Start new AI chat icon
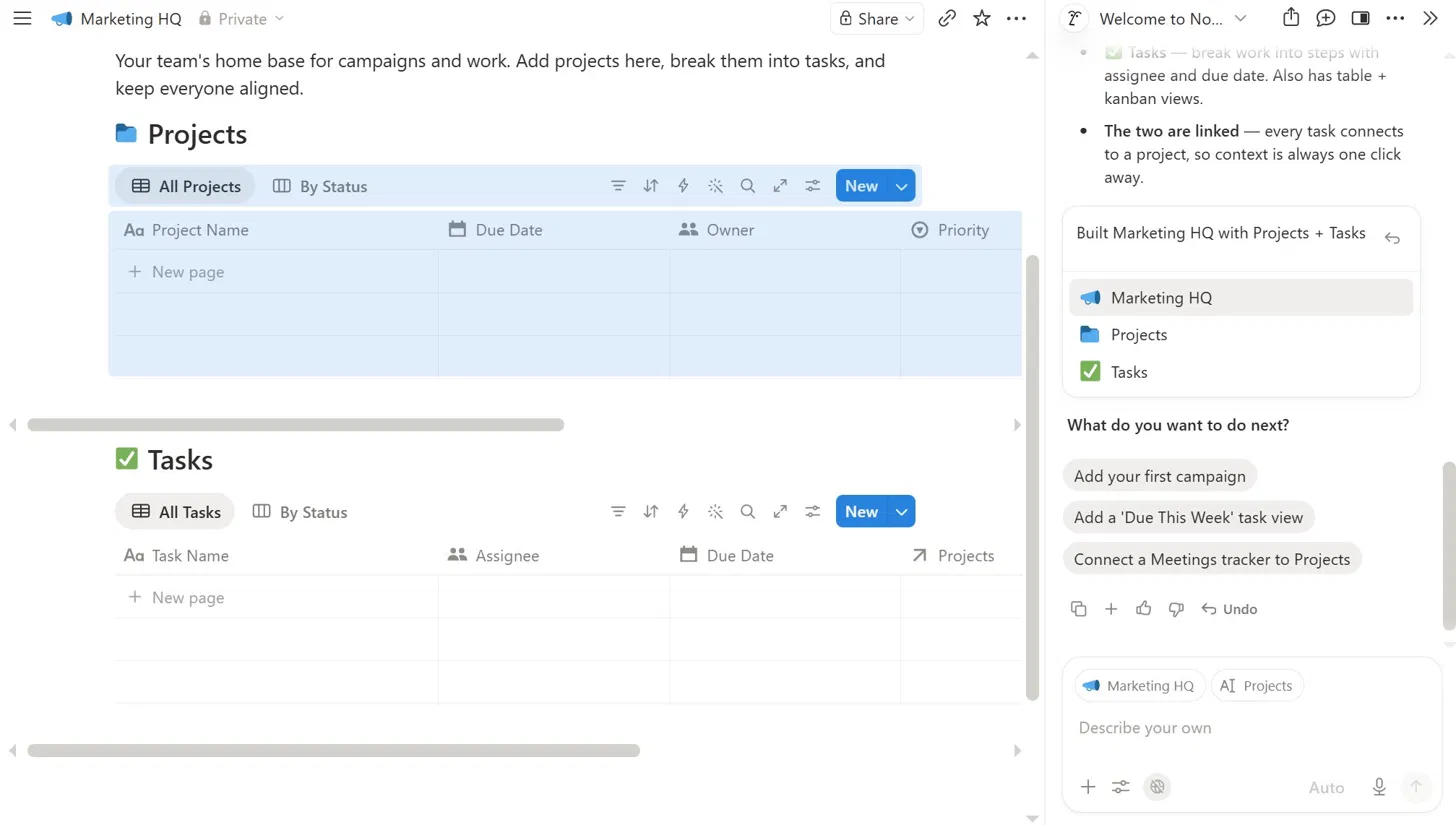 [x=1325, y=18]
